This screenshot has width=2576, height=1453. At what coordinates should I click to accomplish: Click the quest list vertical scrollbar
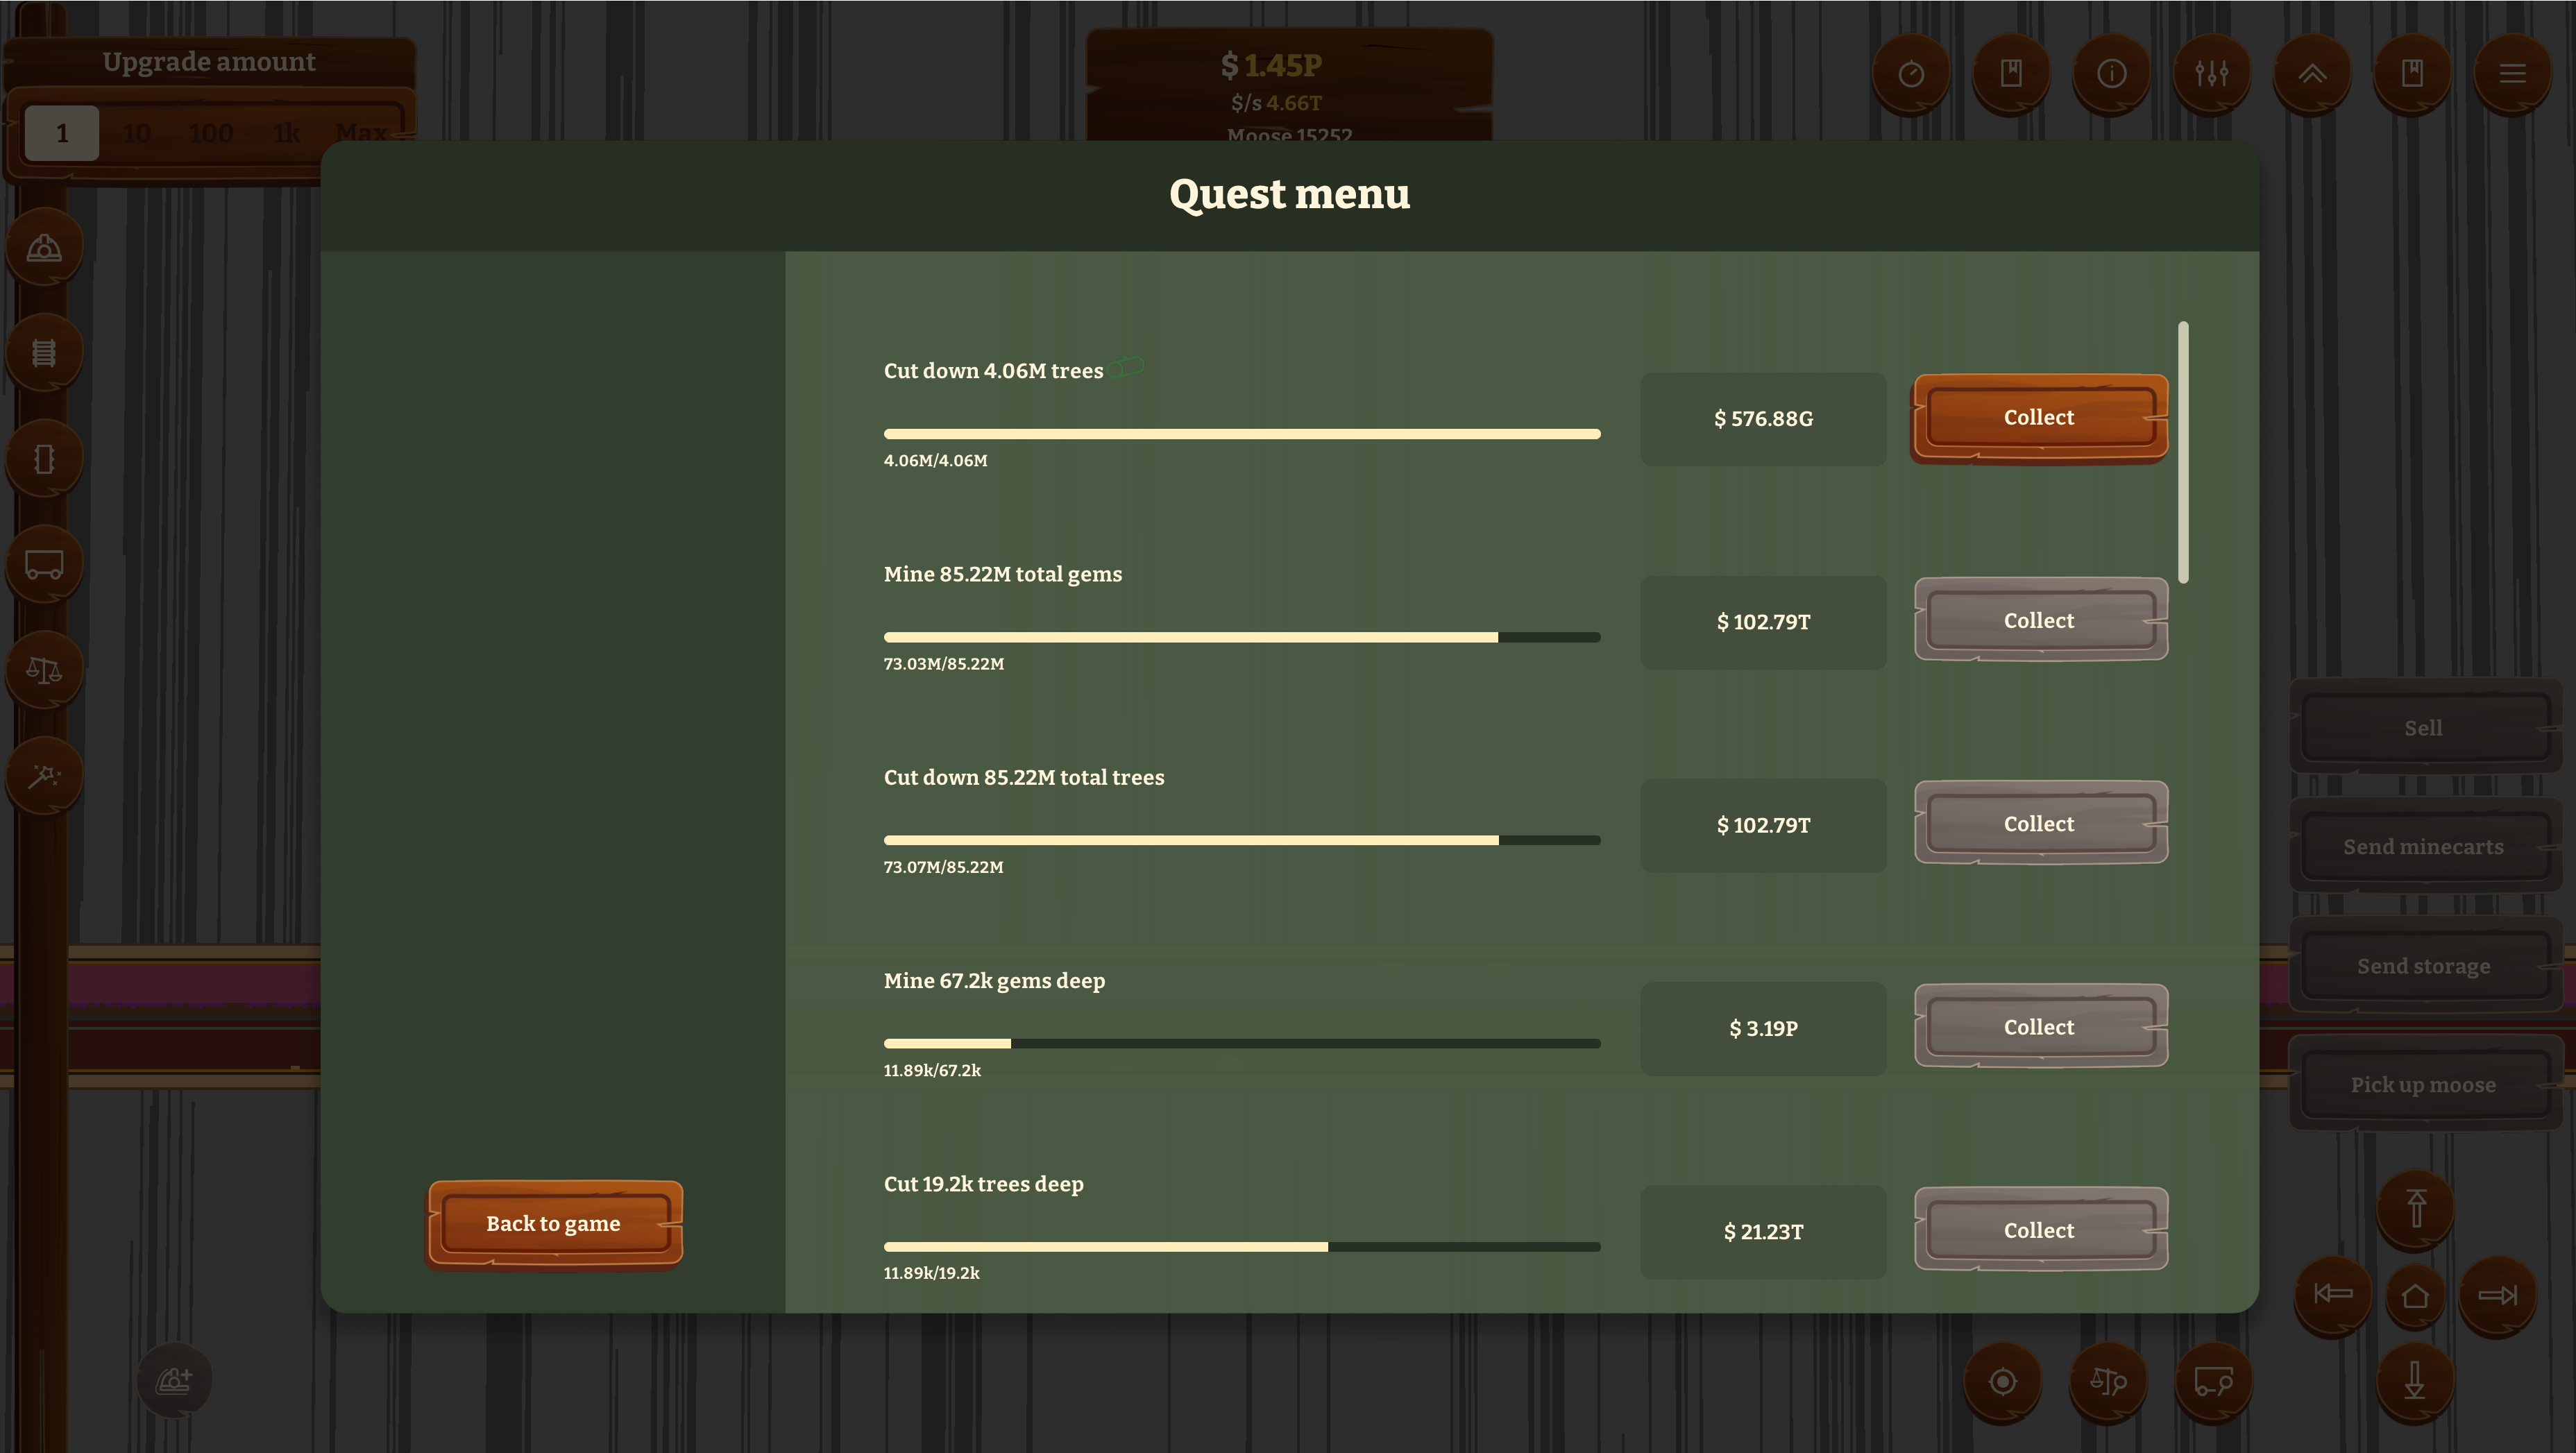click(2183, 452)
